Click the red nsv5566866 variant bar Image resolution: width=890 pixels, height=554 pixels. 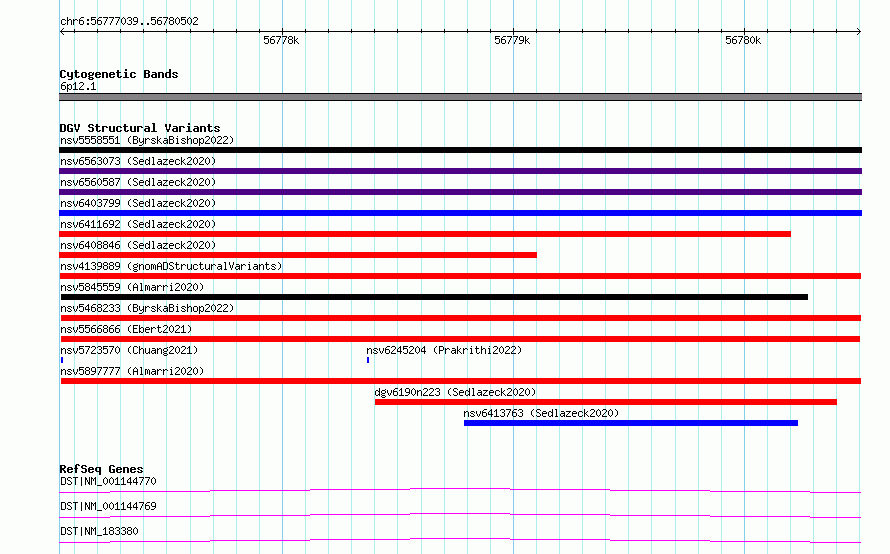pyautogui.click(x=460, y=339)
